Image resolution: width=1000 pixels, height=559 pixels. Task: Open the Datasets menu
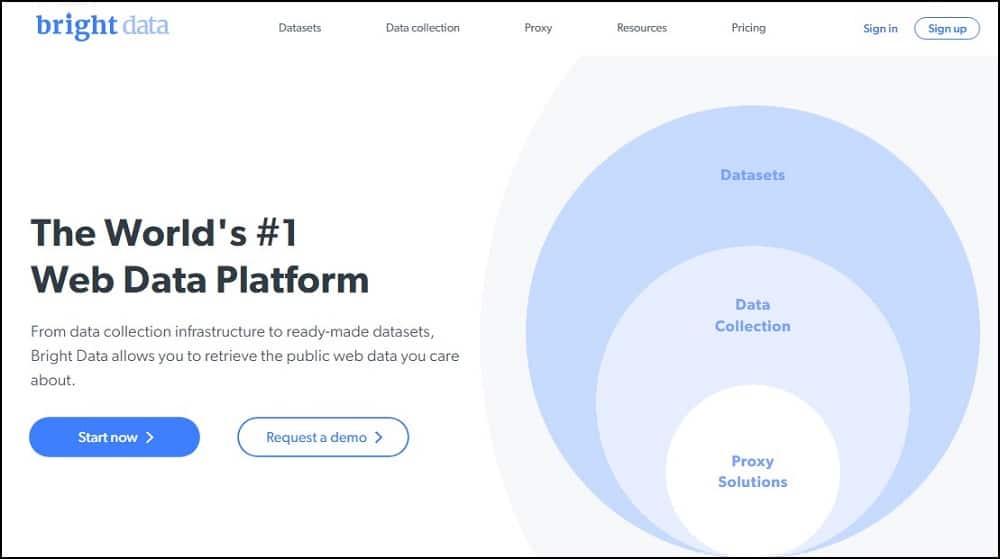(300, 28)
